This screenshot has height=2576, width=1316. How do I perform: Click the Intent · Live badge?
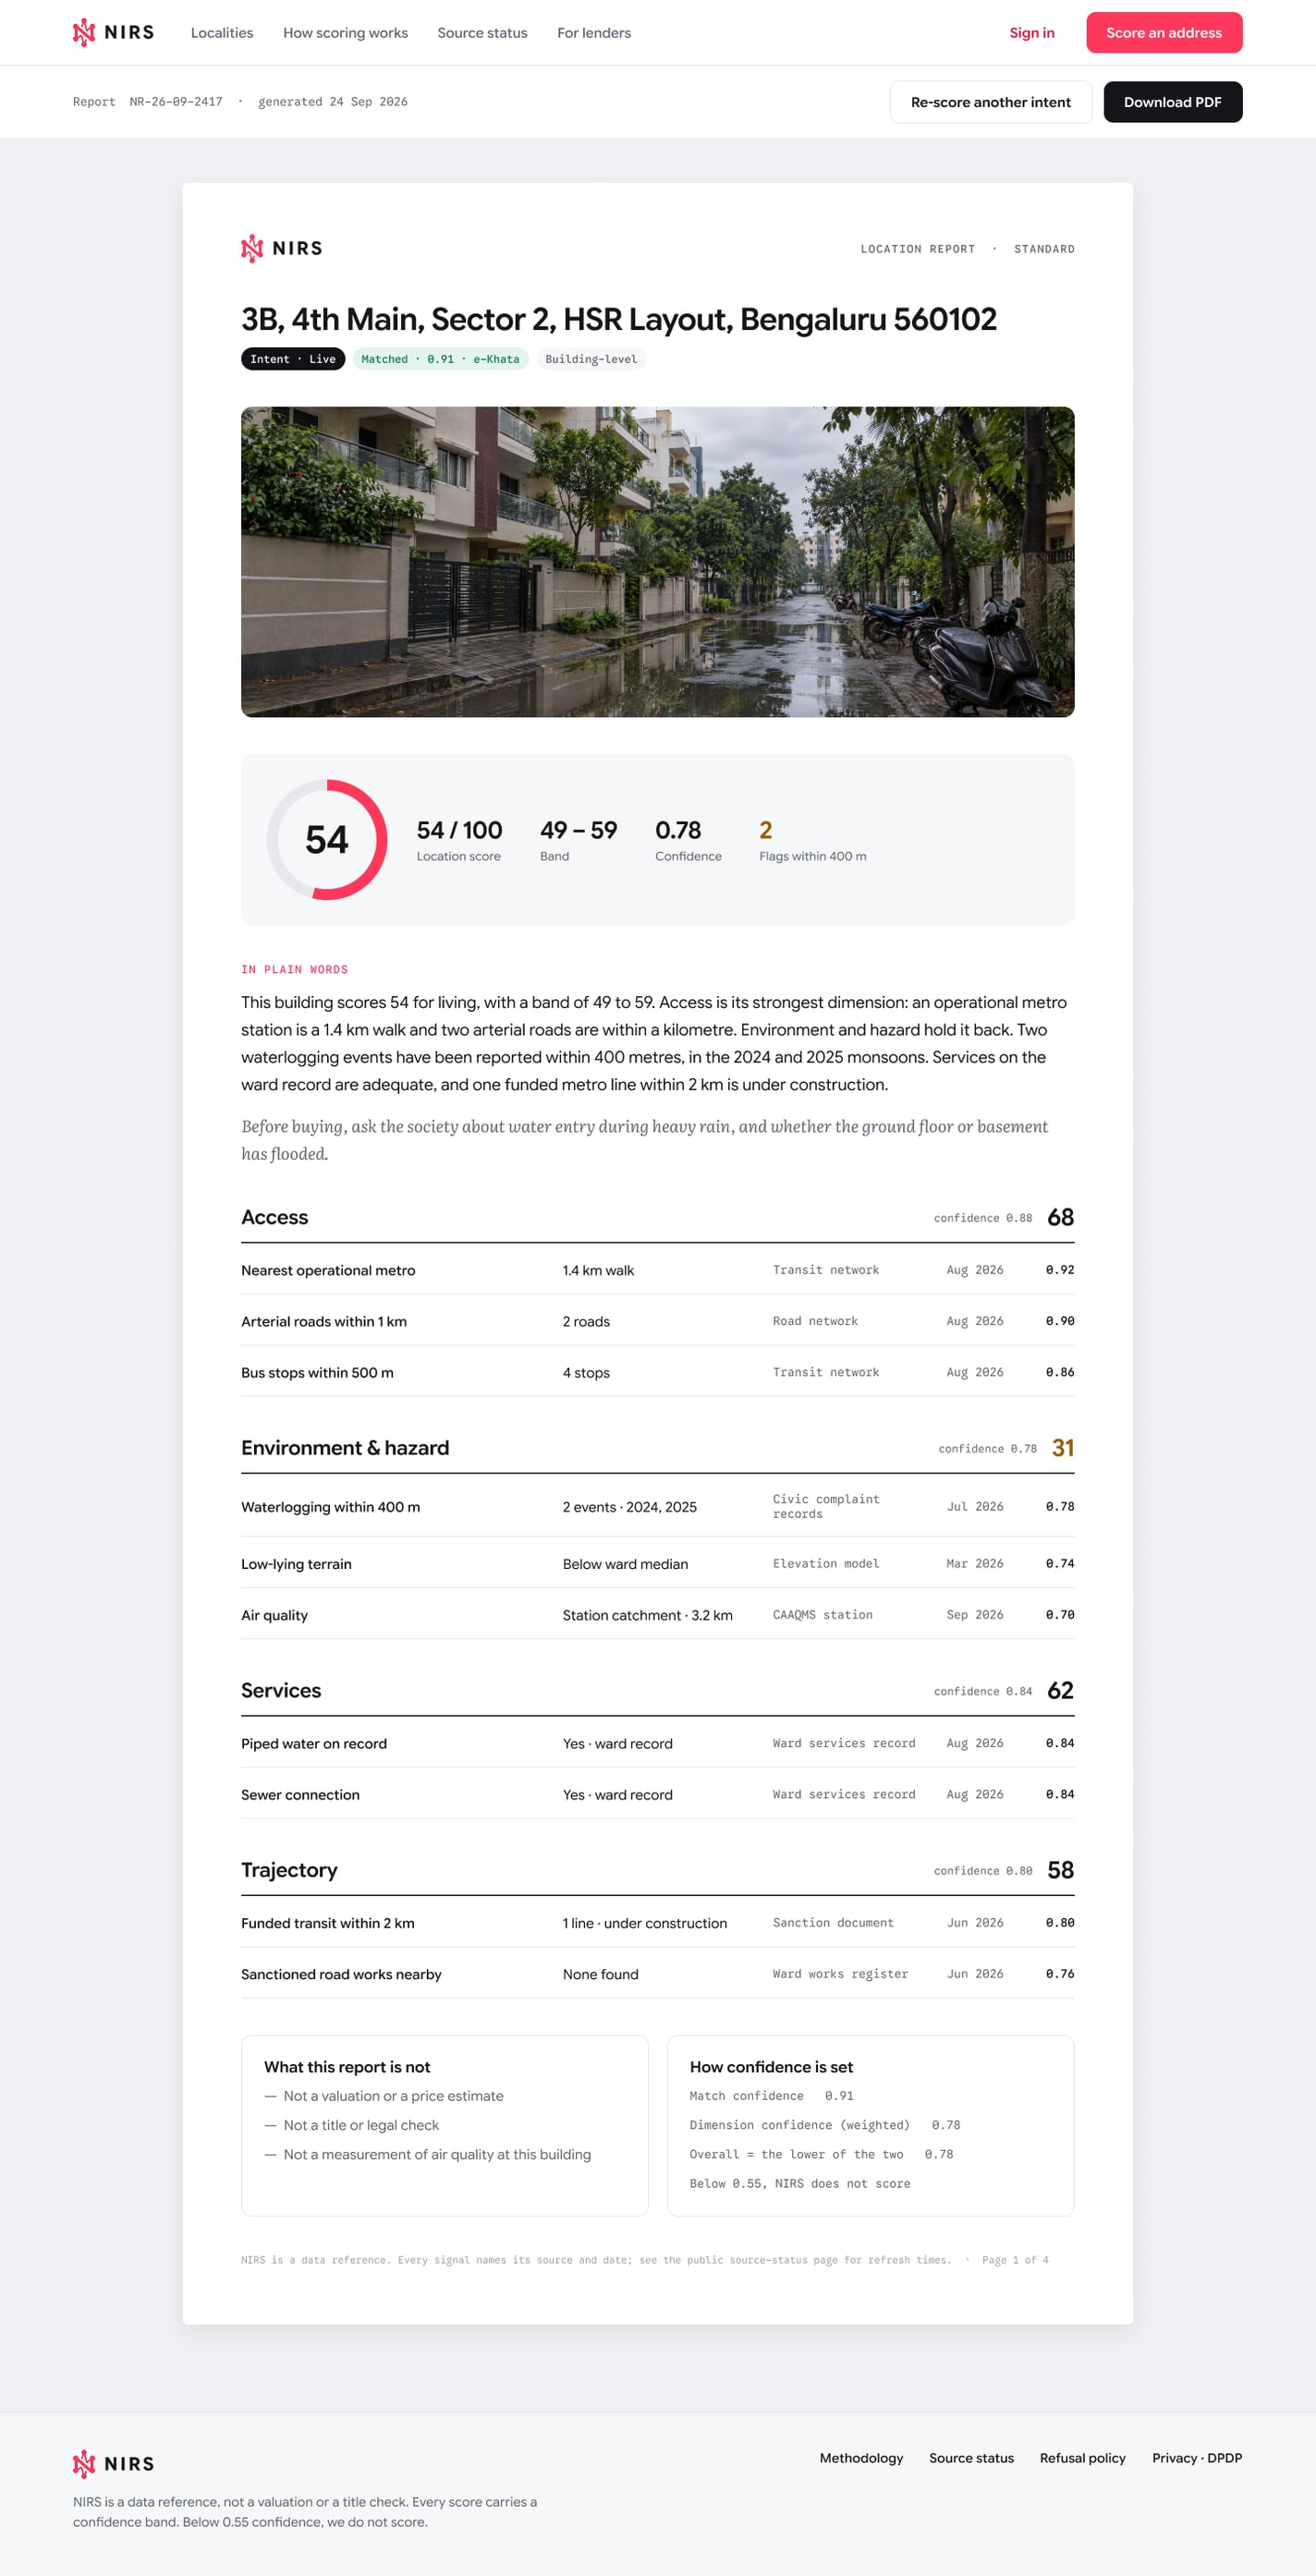click(293, 359)
